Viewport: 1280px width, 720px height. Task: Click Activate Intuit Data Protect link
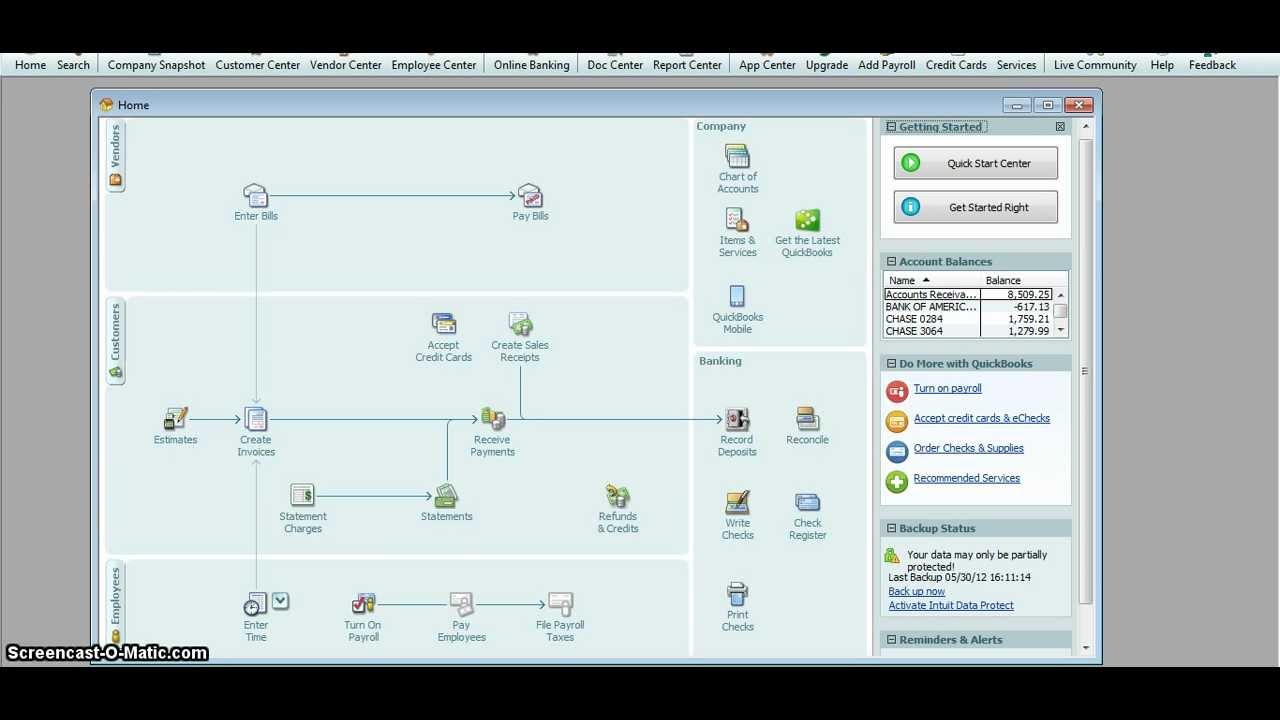pos(951,605)
